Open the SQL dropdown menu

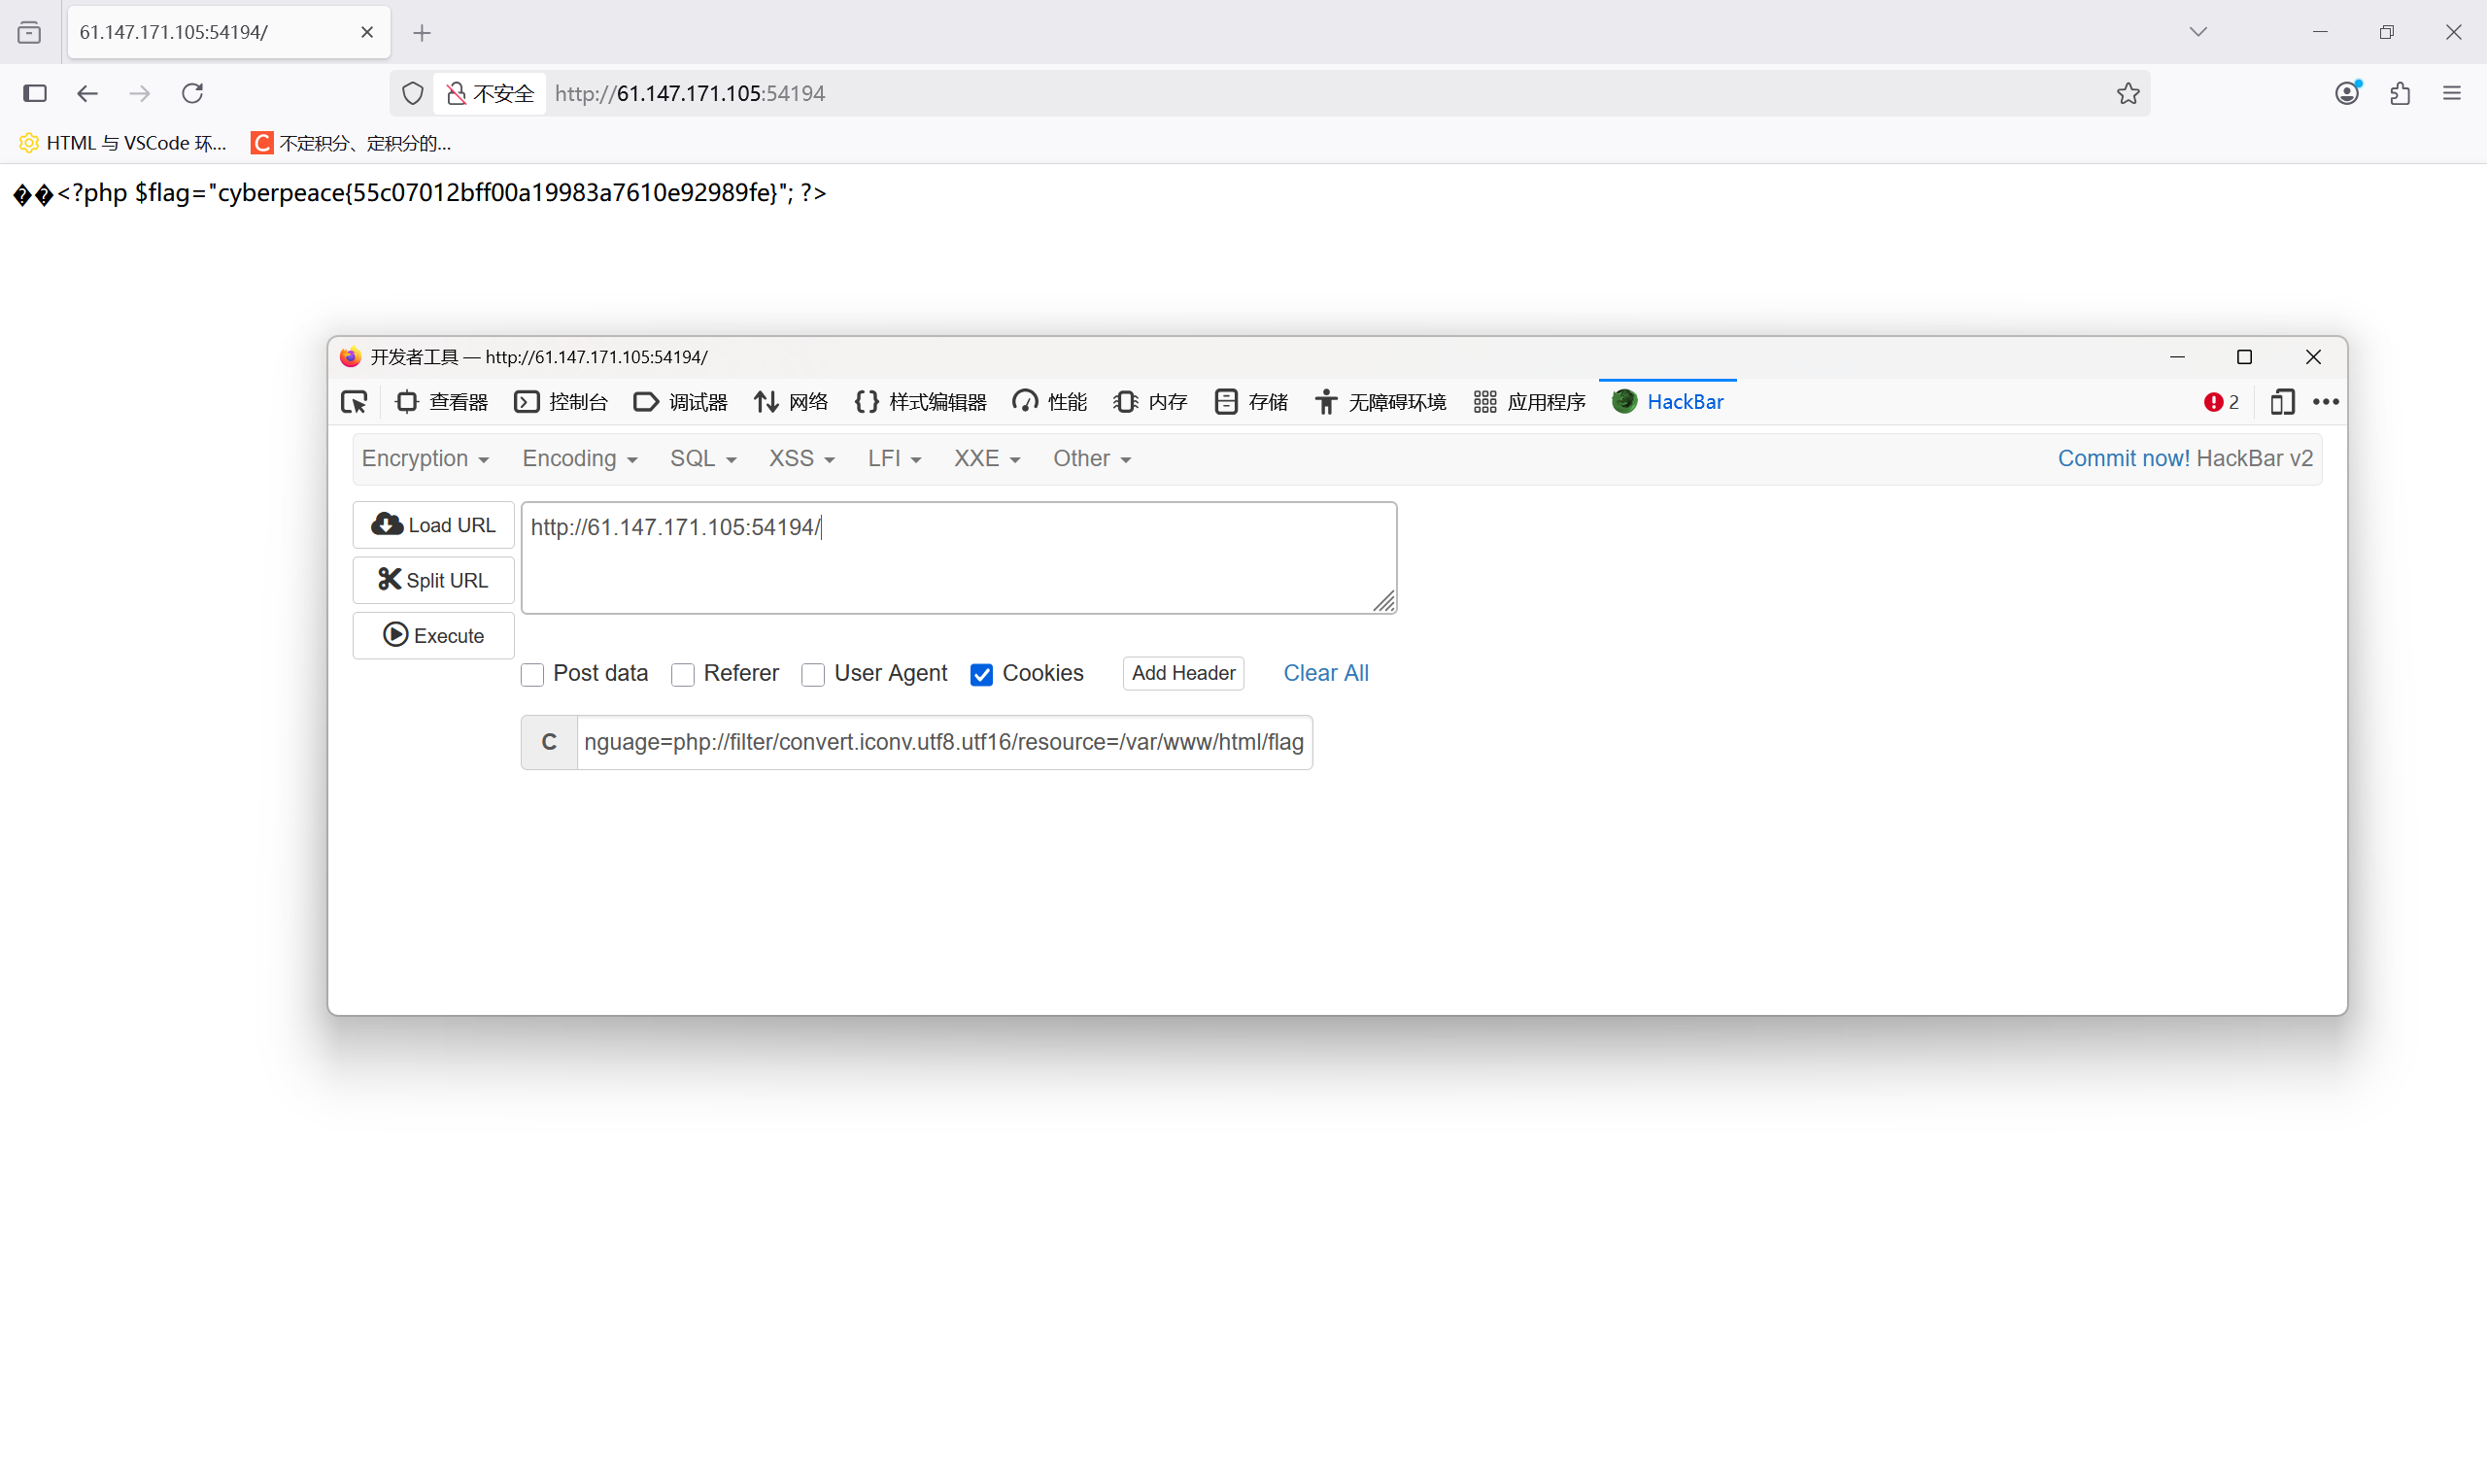pos(702,459)
